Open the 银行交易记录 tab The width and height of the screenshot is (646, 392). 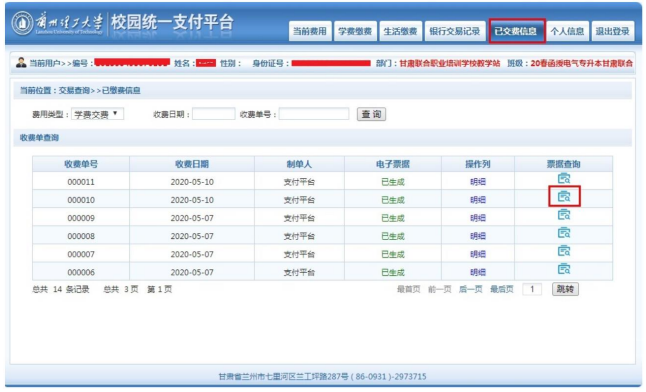[x=455, y=31]
